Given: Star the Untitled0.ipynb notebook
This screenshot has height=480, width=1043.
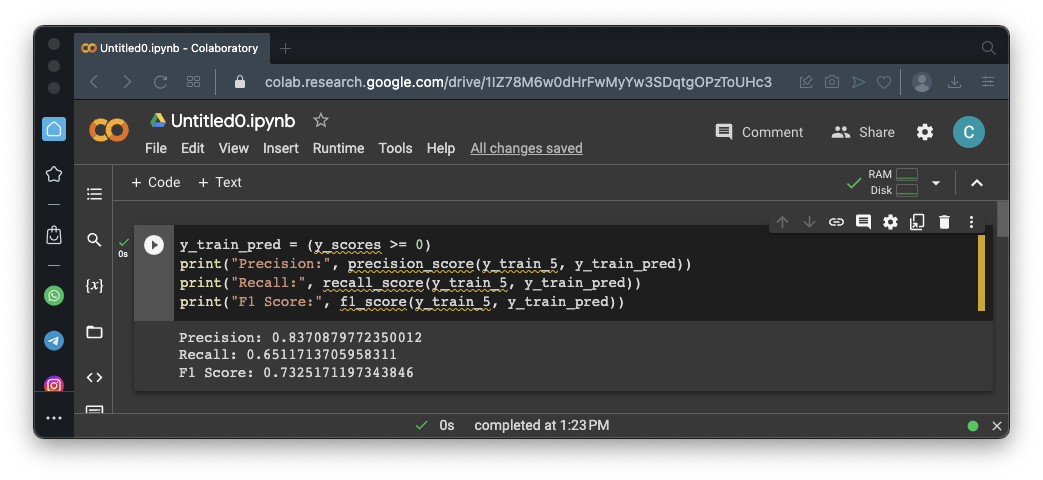Looking at the screenshot, I should click(320, 120).
